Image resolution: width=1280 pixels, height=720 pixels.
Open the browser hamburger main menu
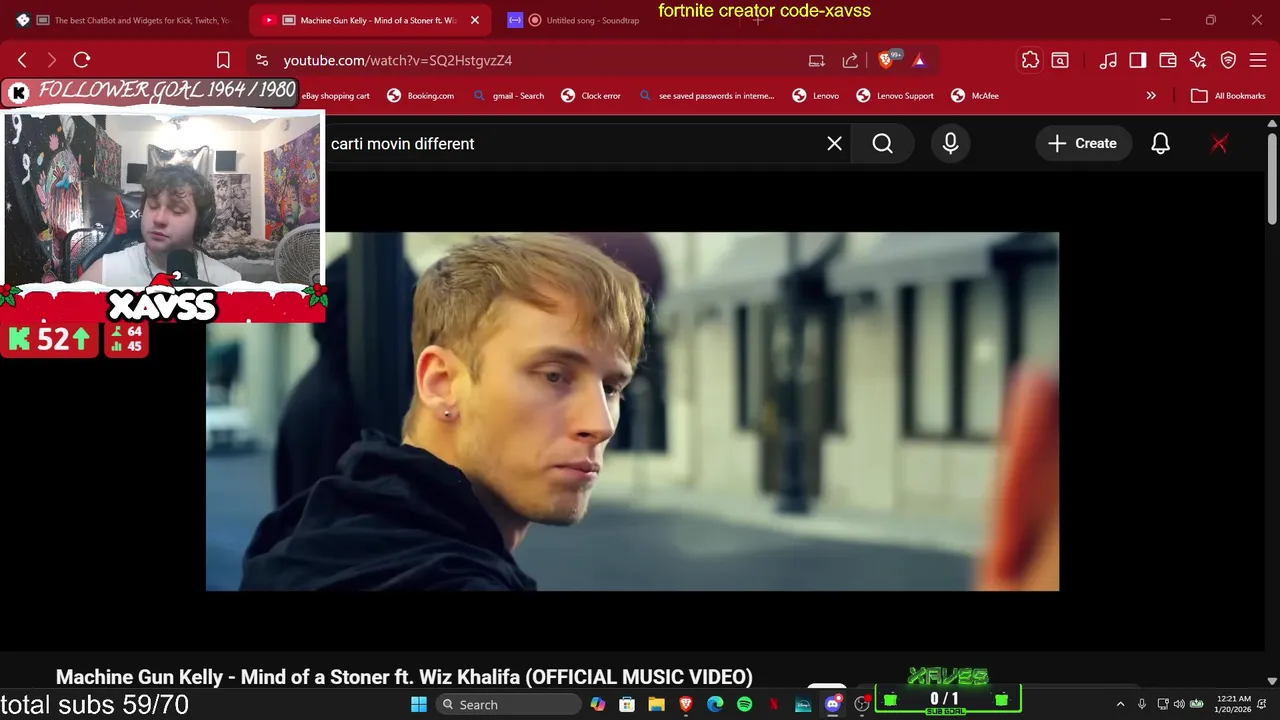point(1258,60)
